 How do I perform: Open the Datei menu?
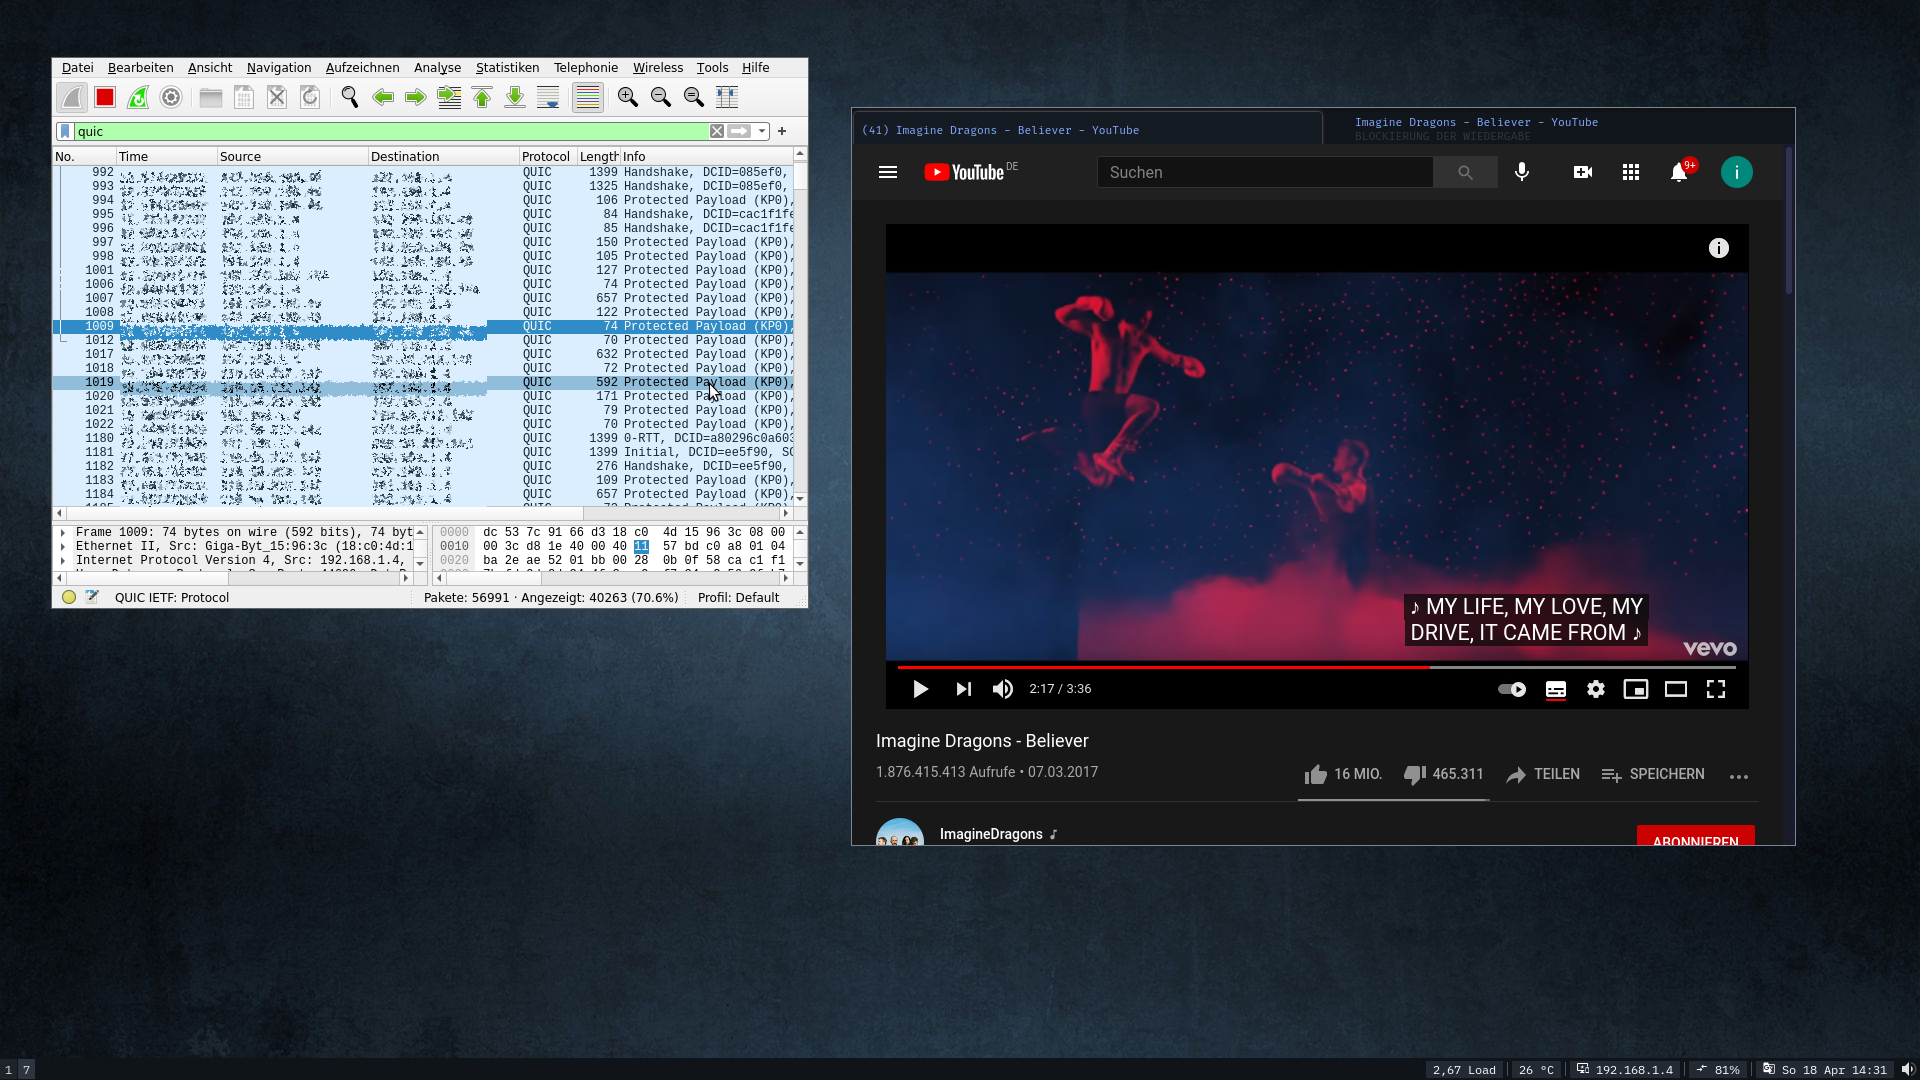pyautogui.click(x=77, y=67)
